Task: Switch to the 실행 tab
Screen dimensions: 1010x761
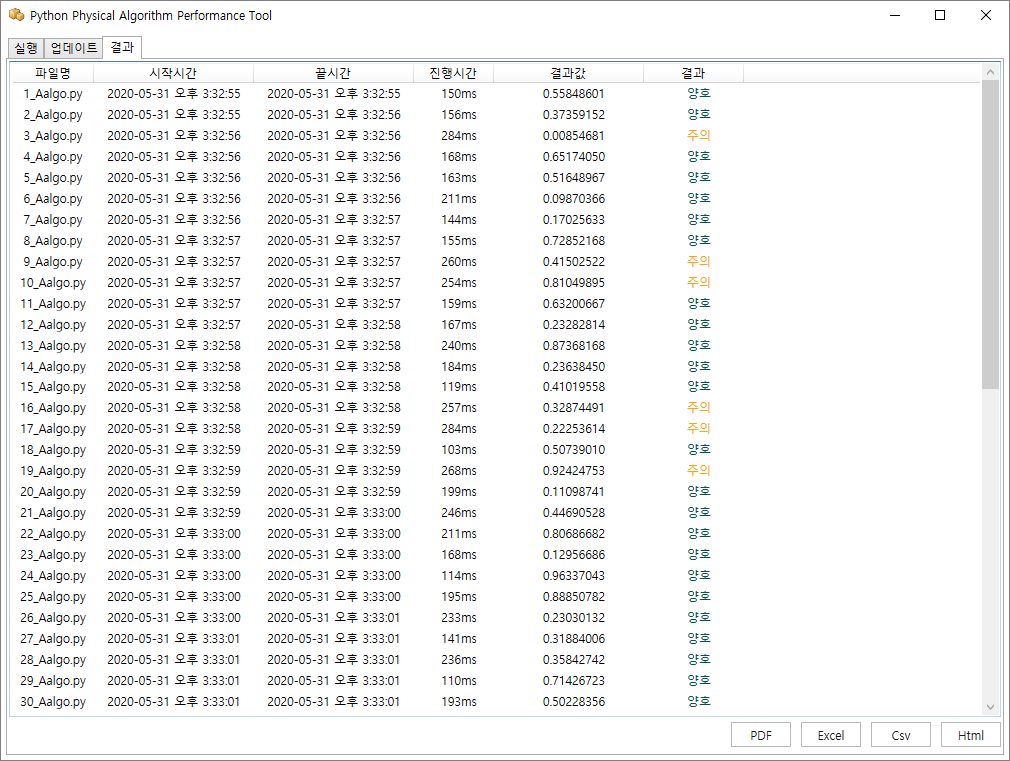Action: click(26, 48)
